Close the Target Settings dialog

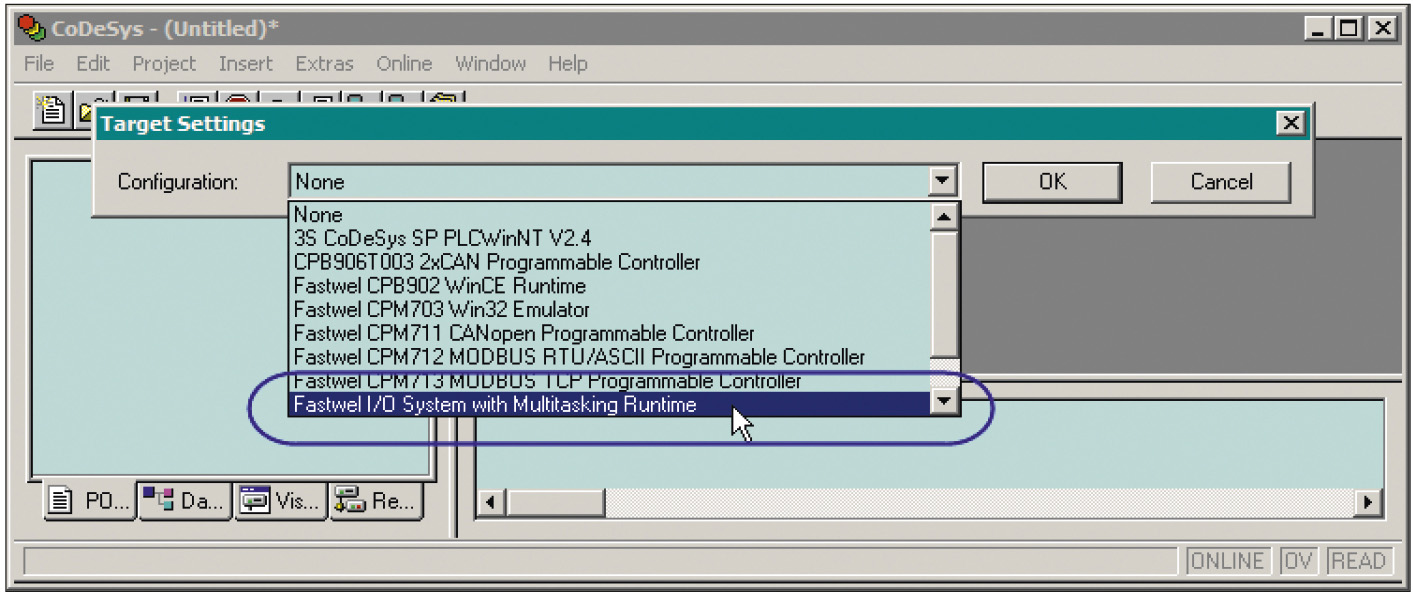pyautogui.click(x=1291, y=124)
